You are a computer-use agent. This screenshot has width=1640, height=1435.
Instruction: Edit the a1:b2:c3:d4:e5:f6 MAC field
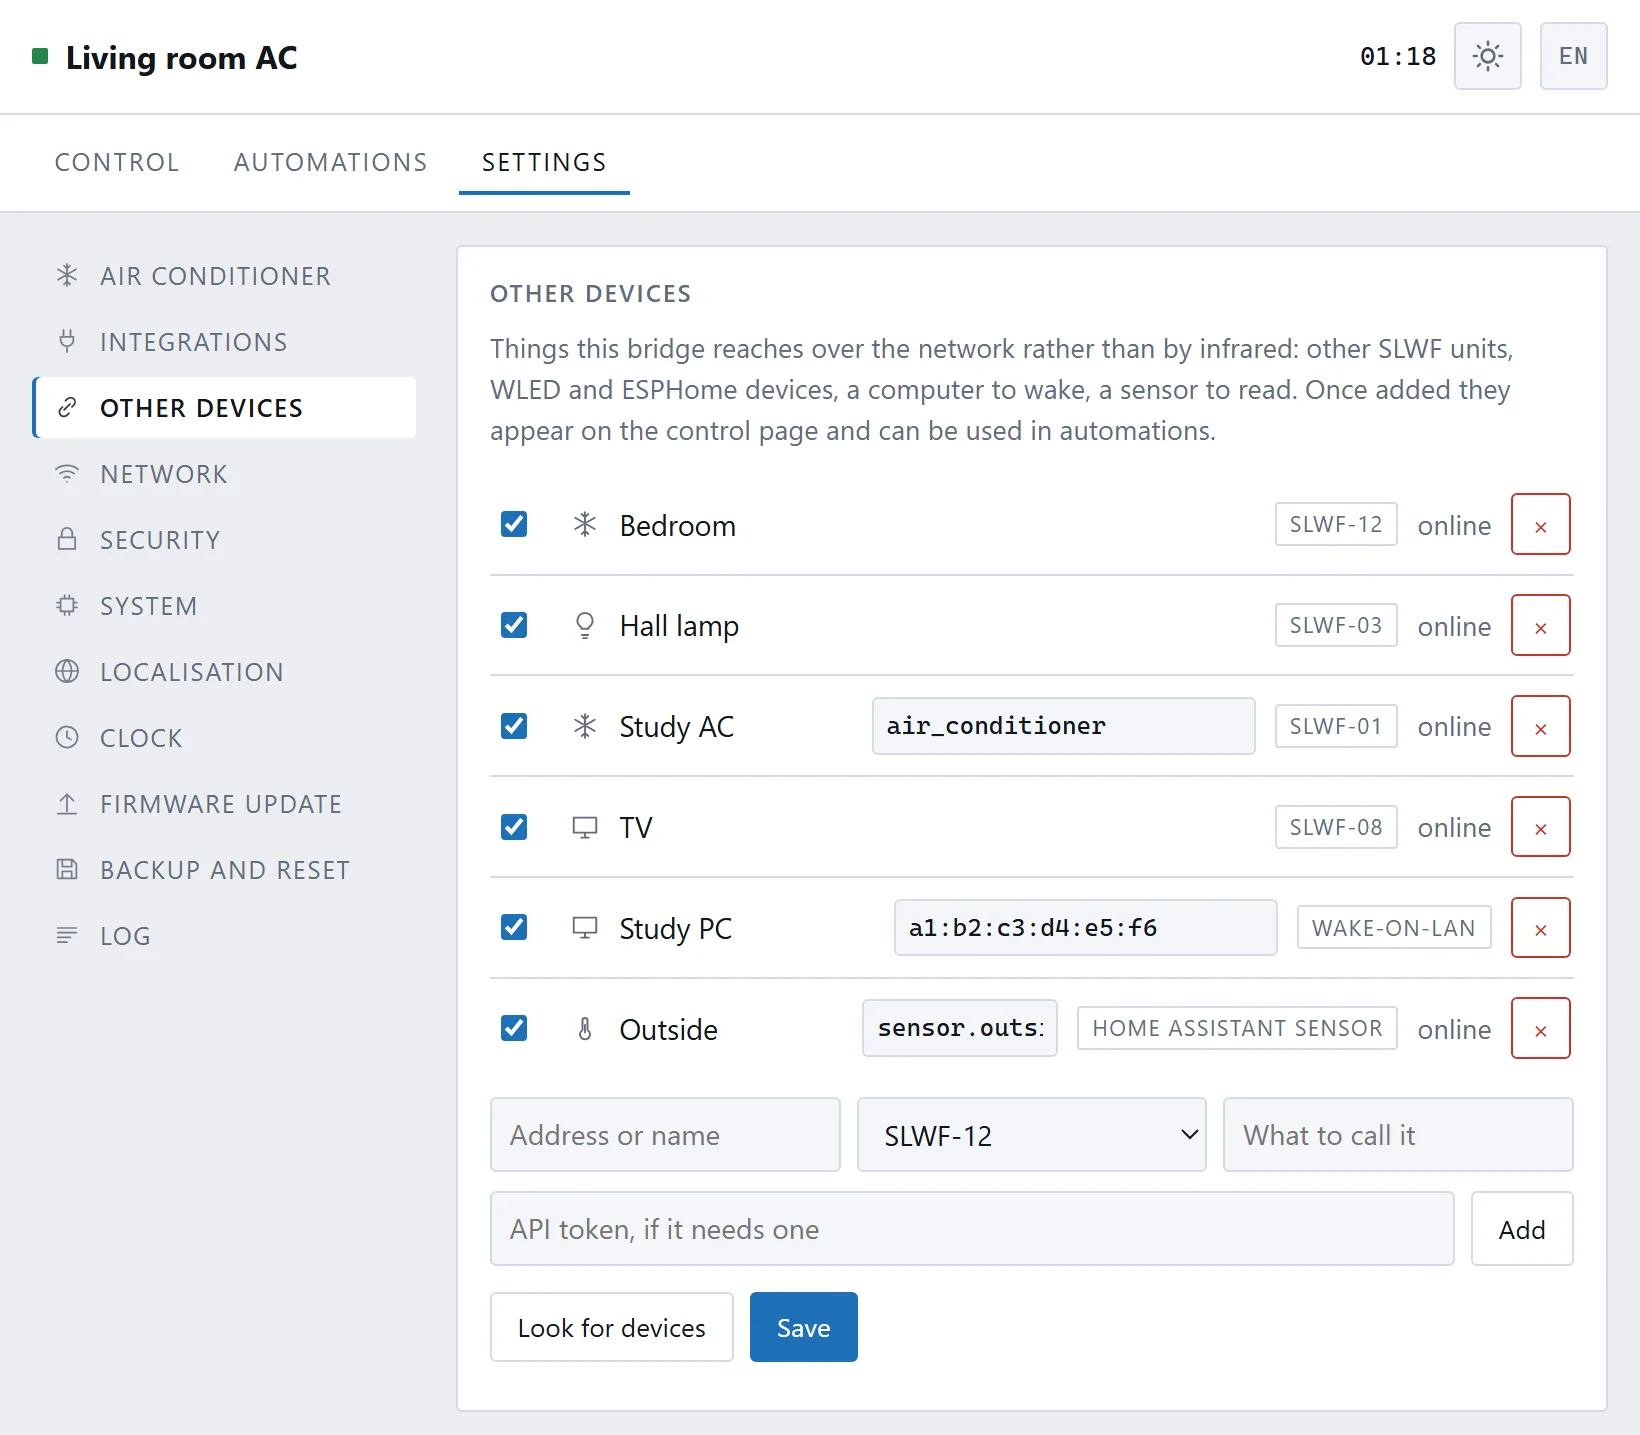[x=1085, y=927]
